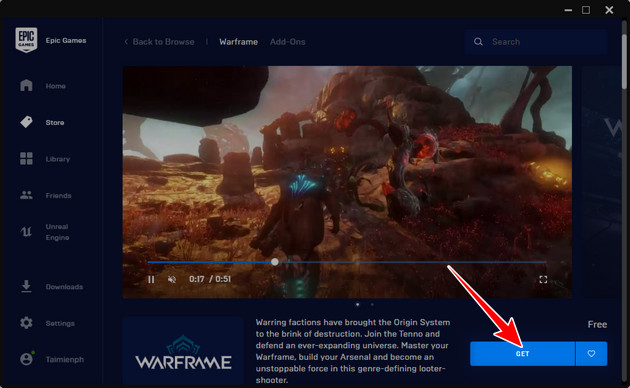The width and height of the screenshot is (630, 388).
Task: Open the Taimienph profile avatar
Action: (27, 359)
